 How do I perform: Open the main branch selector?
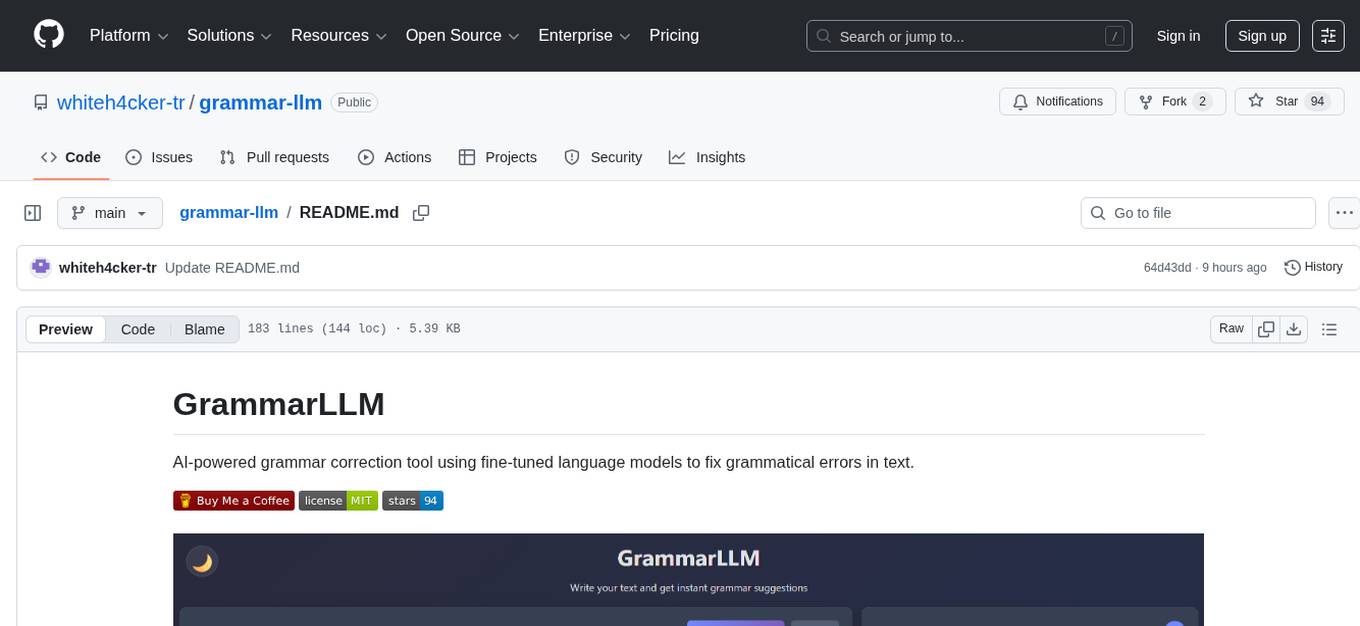[x=110, y=213]
